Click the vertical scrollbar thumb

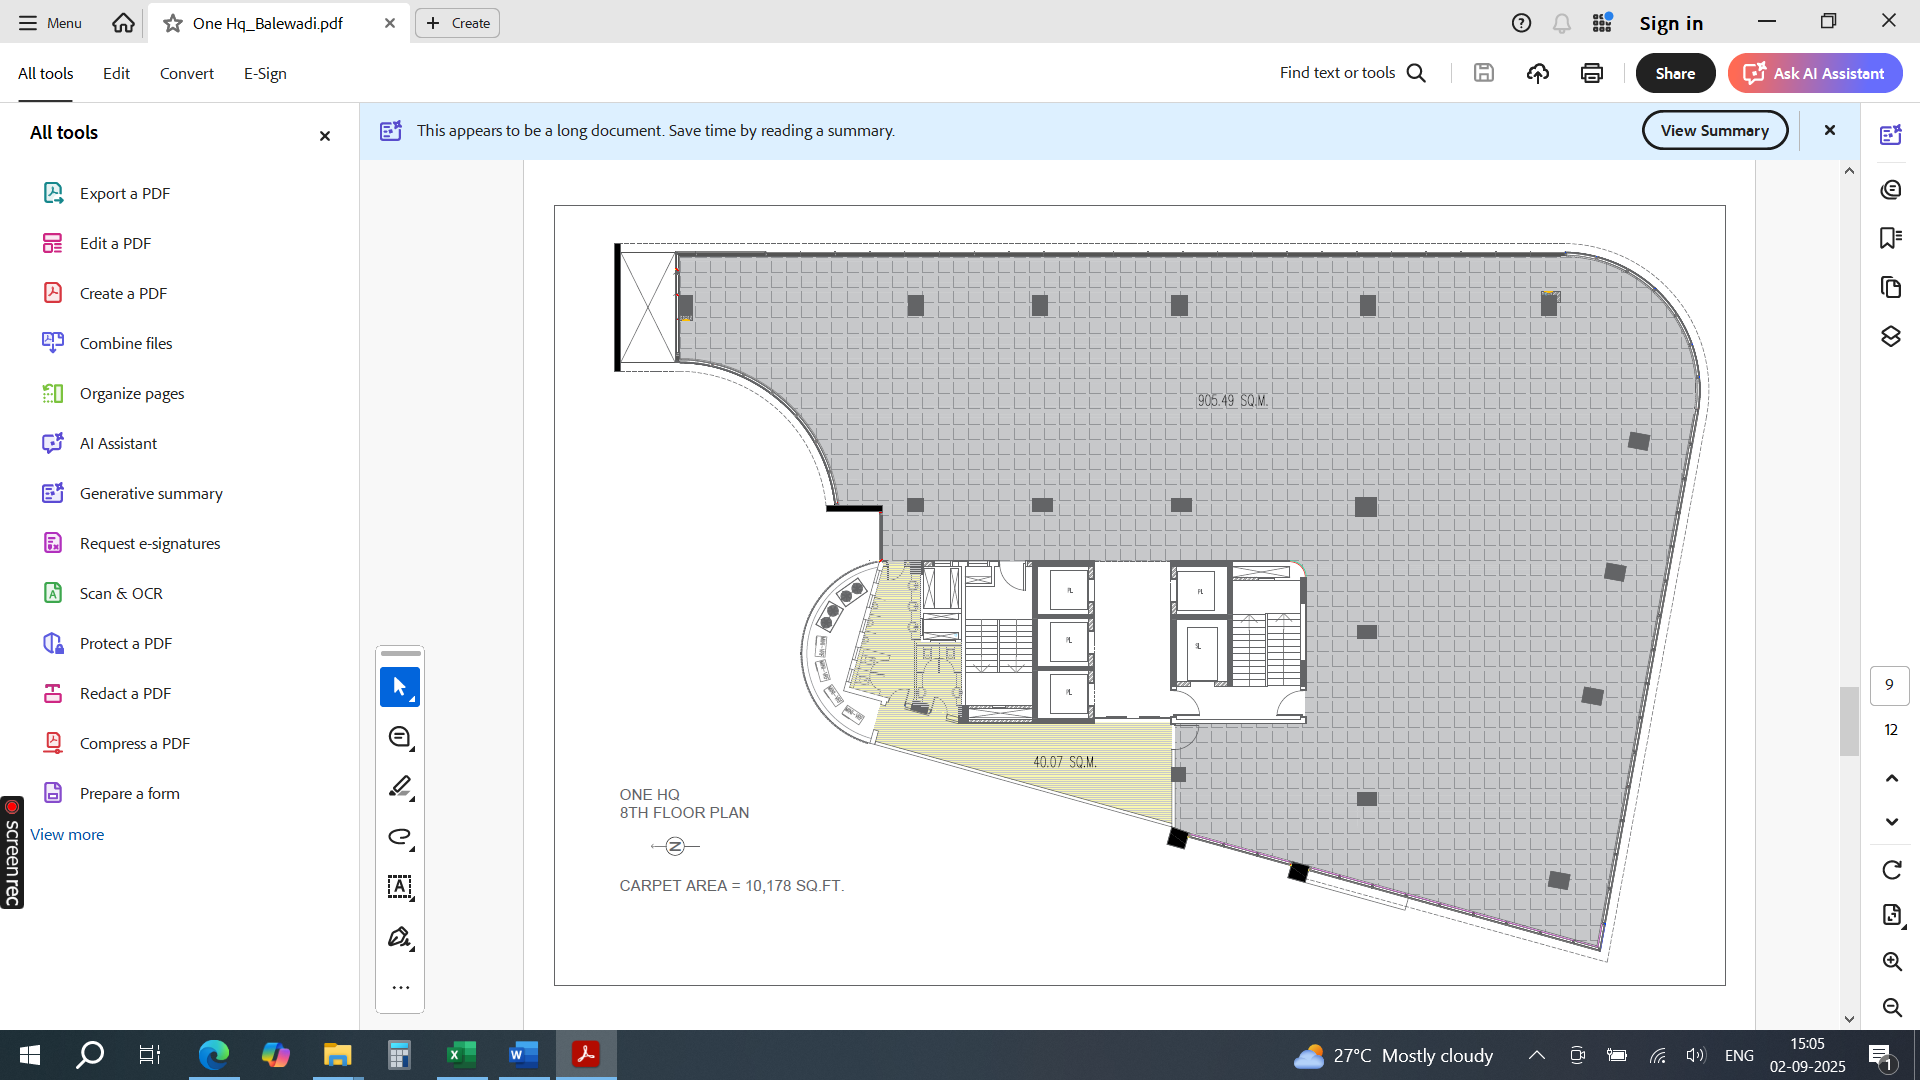[x=1849, y=720]
